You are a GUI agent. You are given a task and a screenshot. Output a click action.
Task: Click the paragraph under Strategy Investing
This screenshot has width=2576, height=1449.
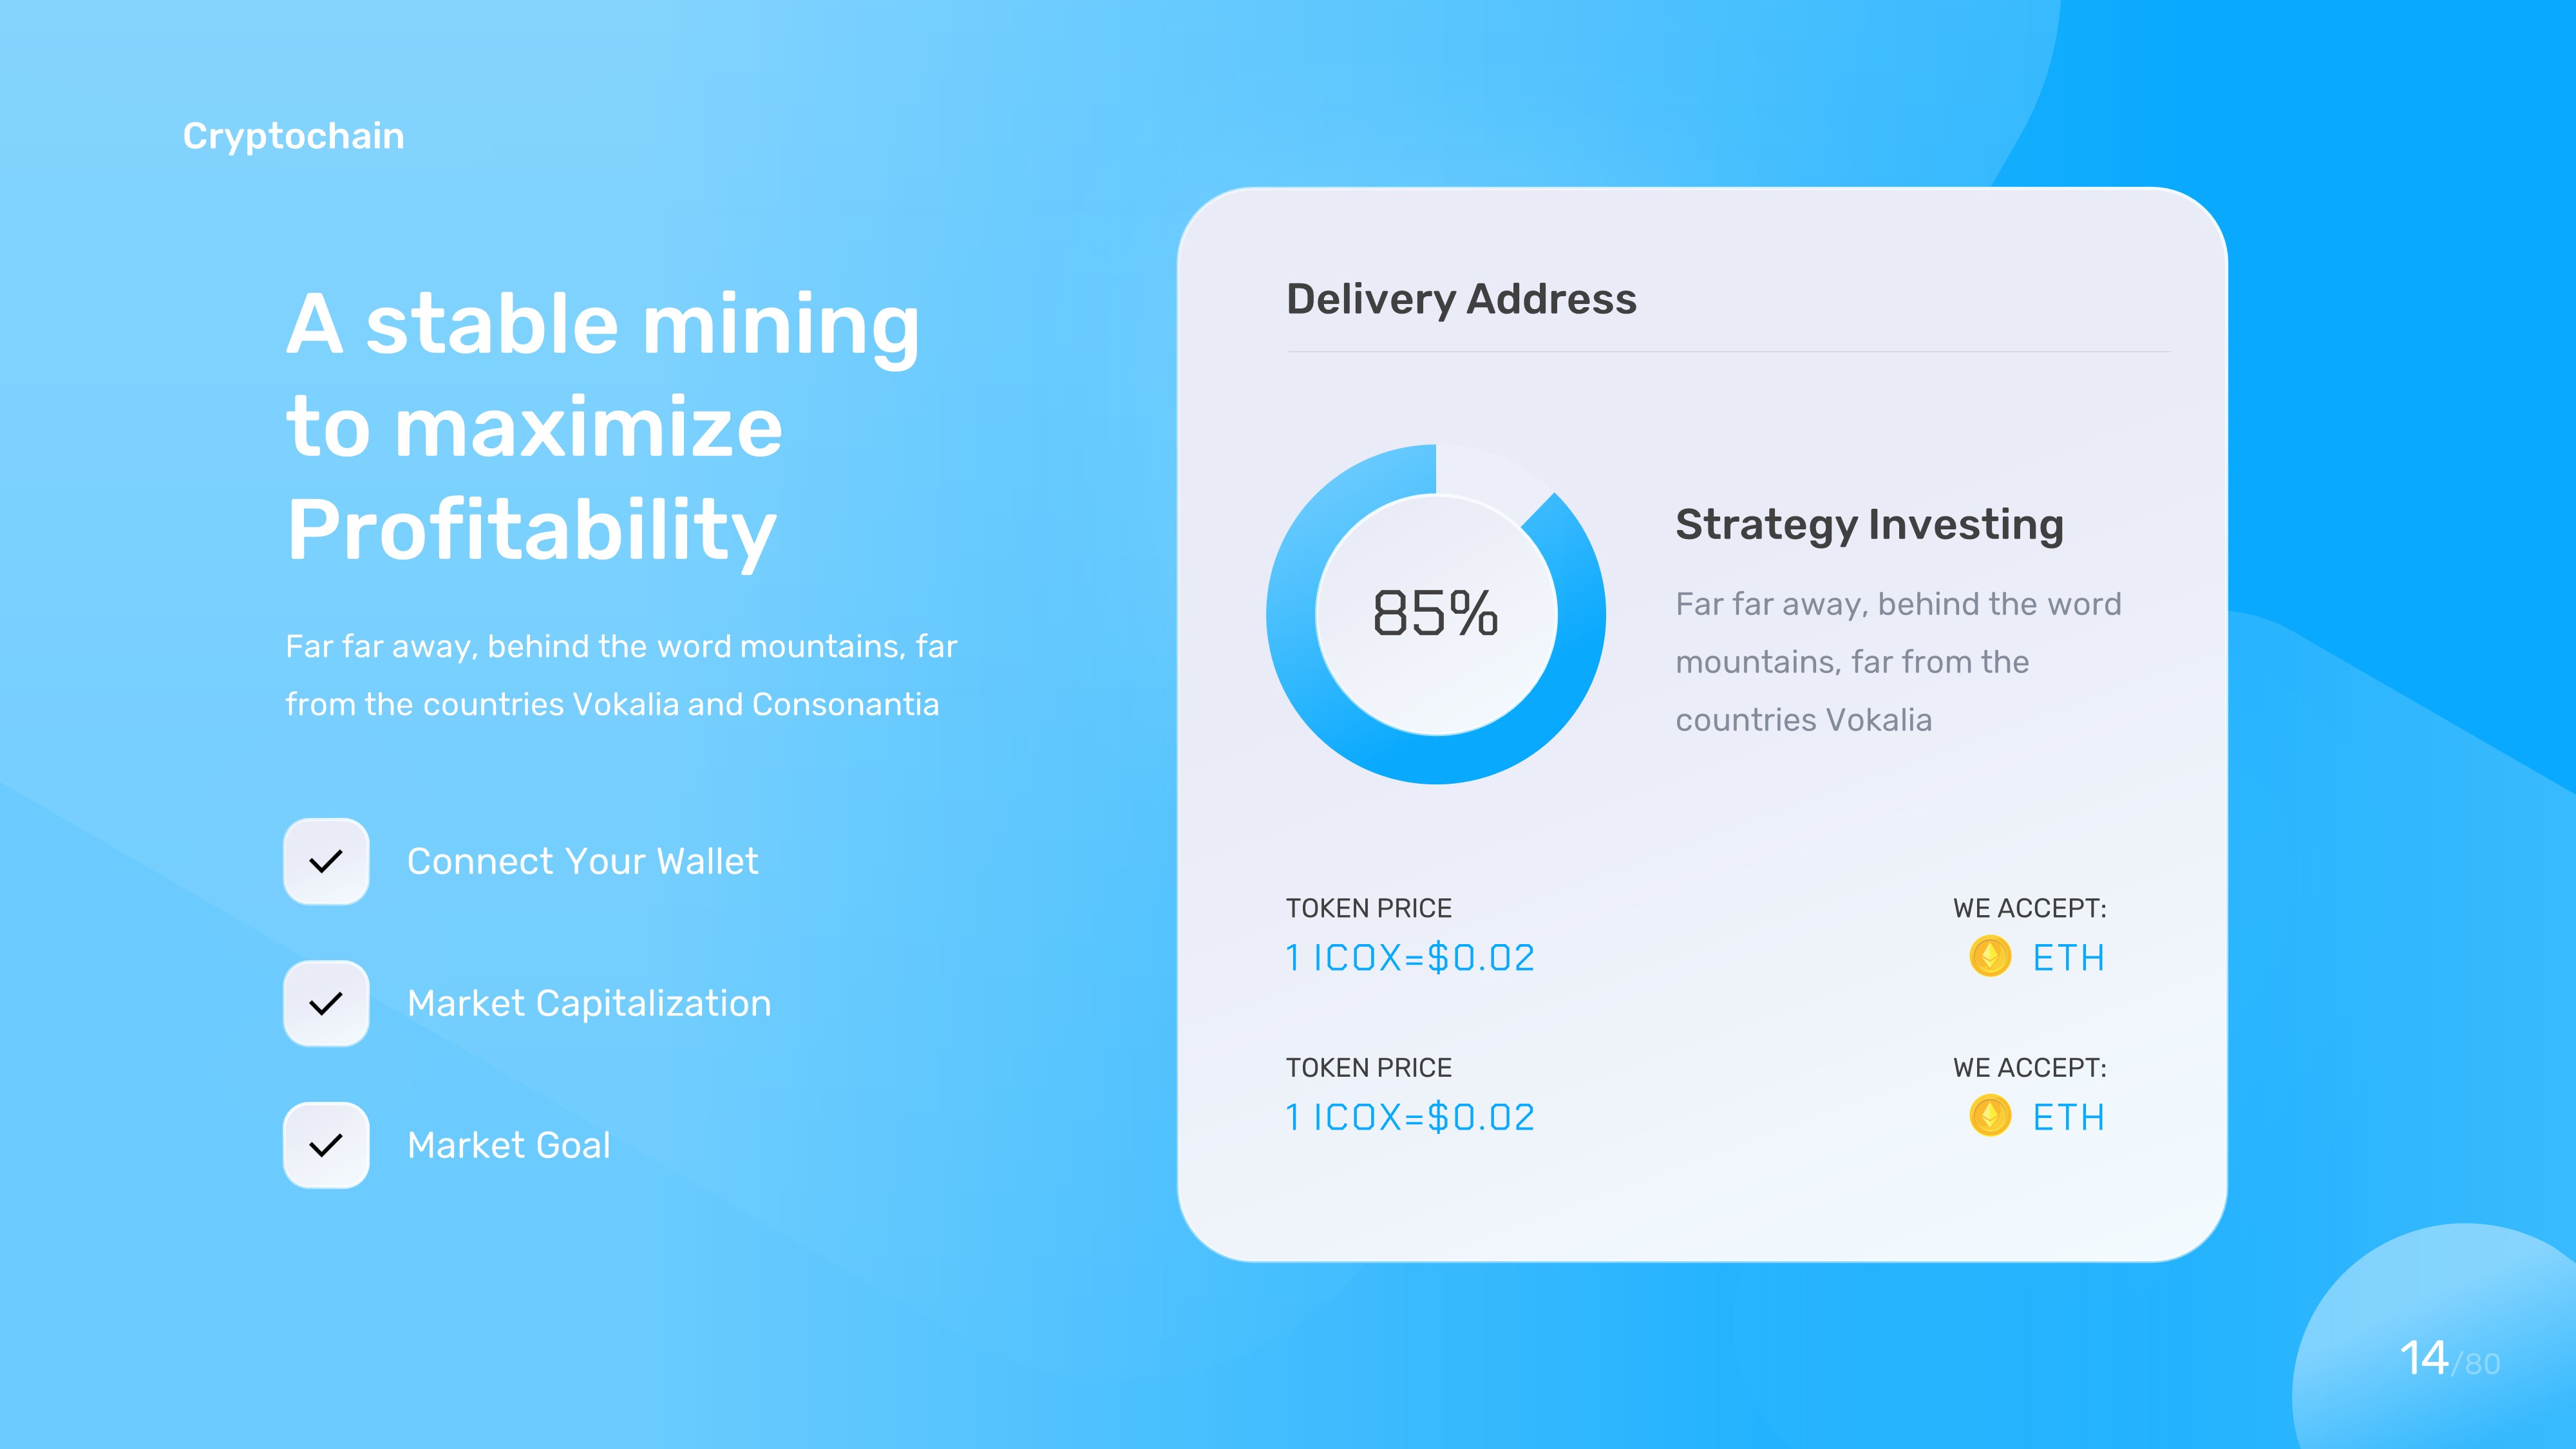click(1897, 662)
